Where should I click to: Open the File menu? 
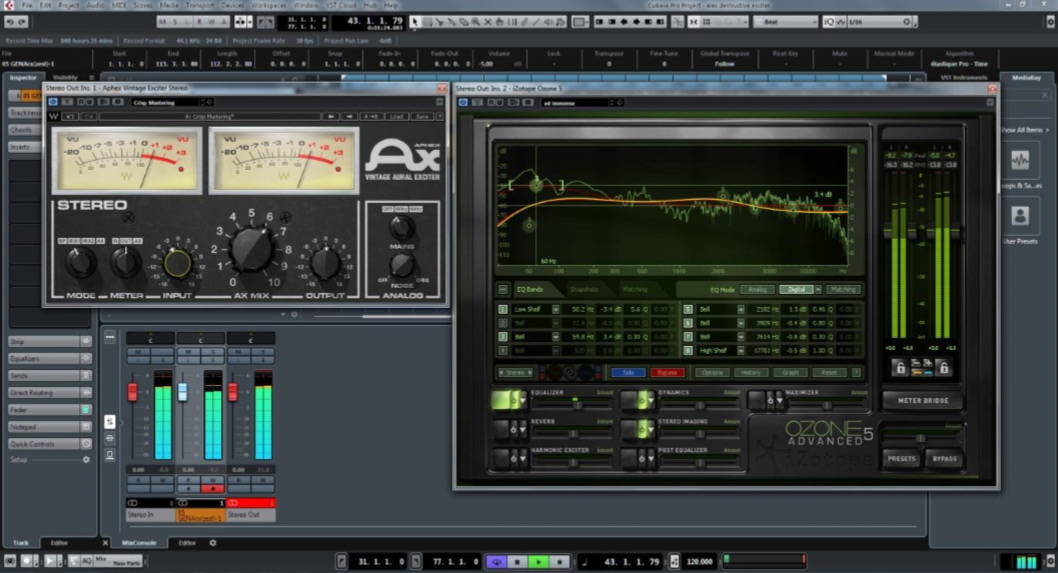point(26,5)
